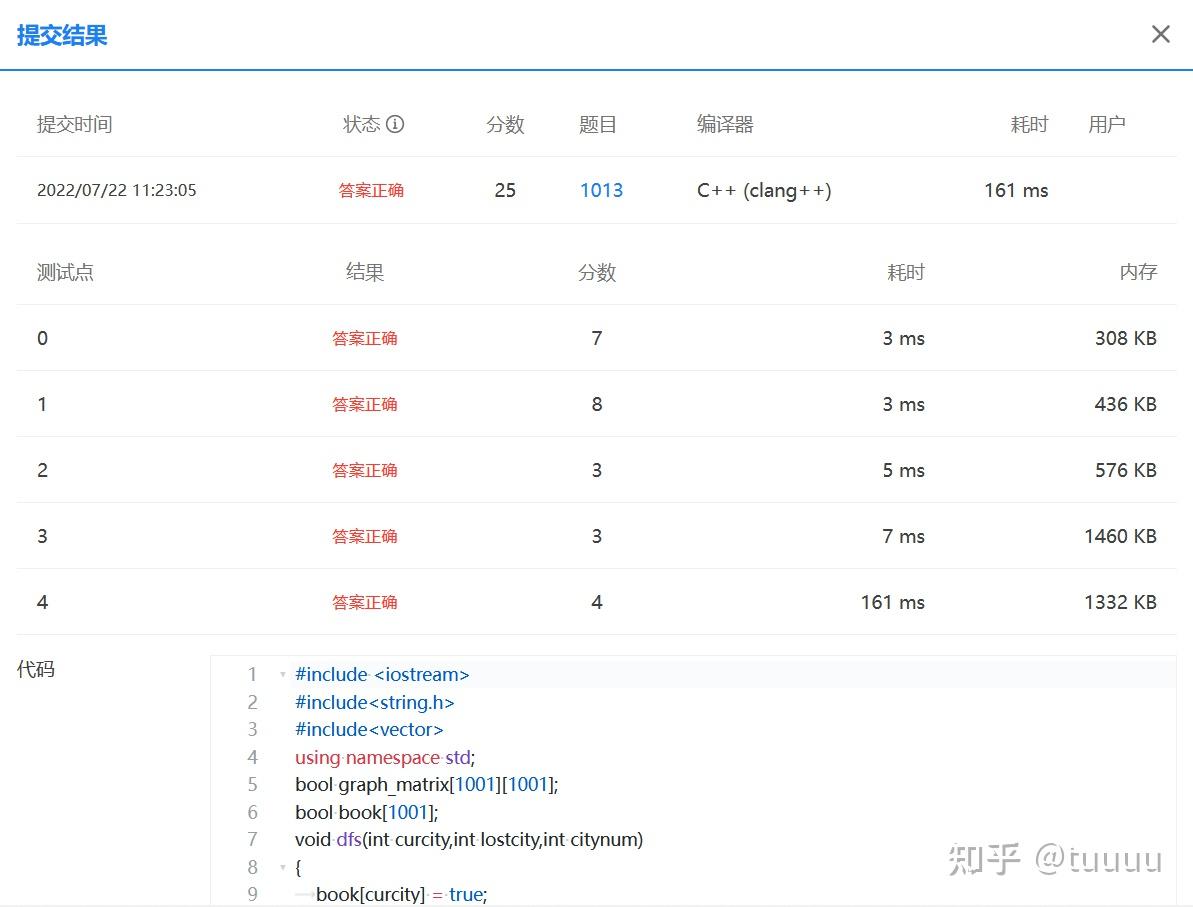Click the overall score 25
This screenshot has width=1193, height=907.
tap(505, 190)
